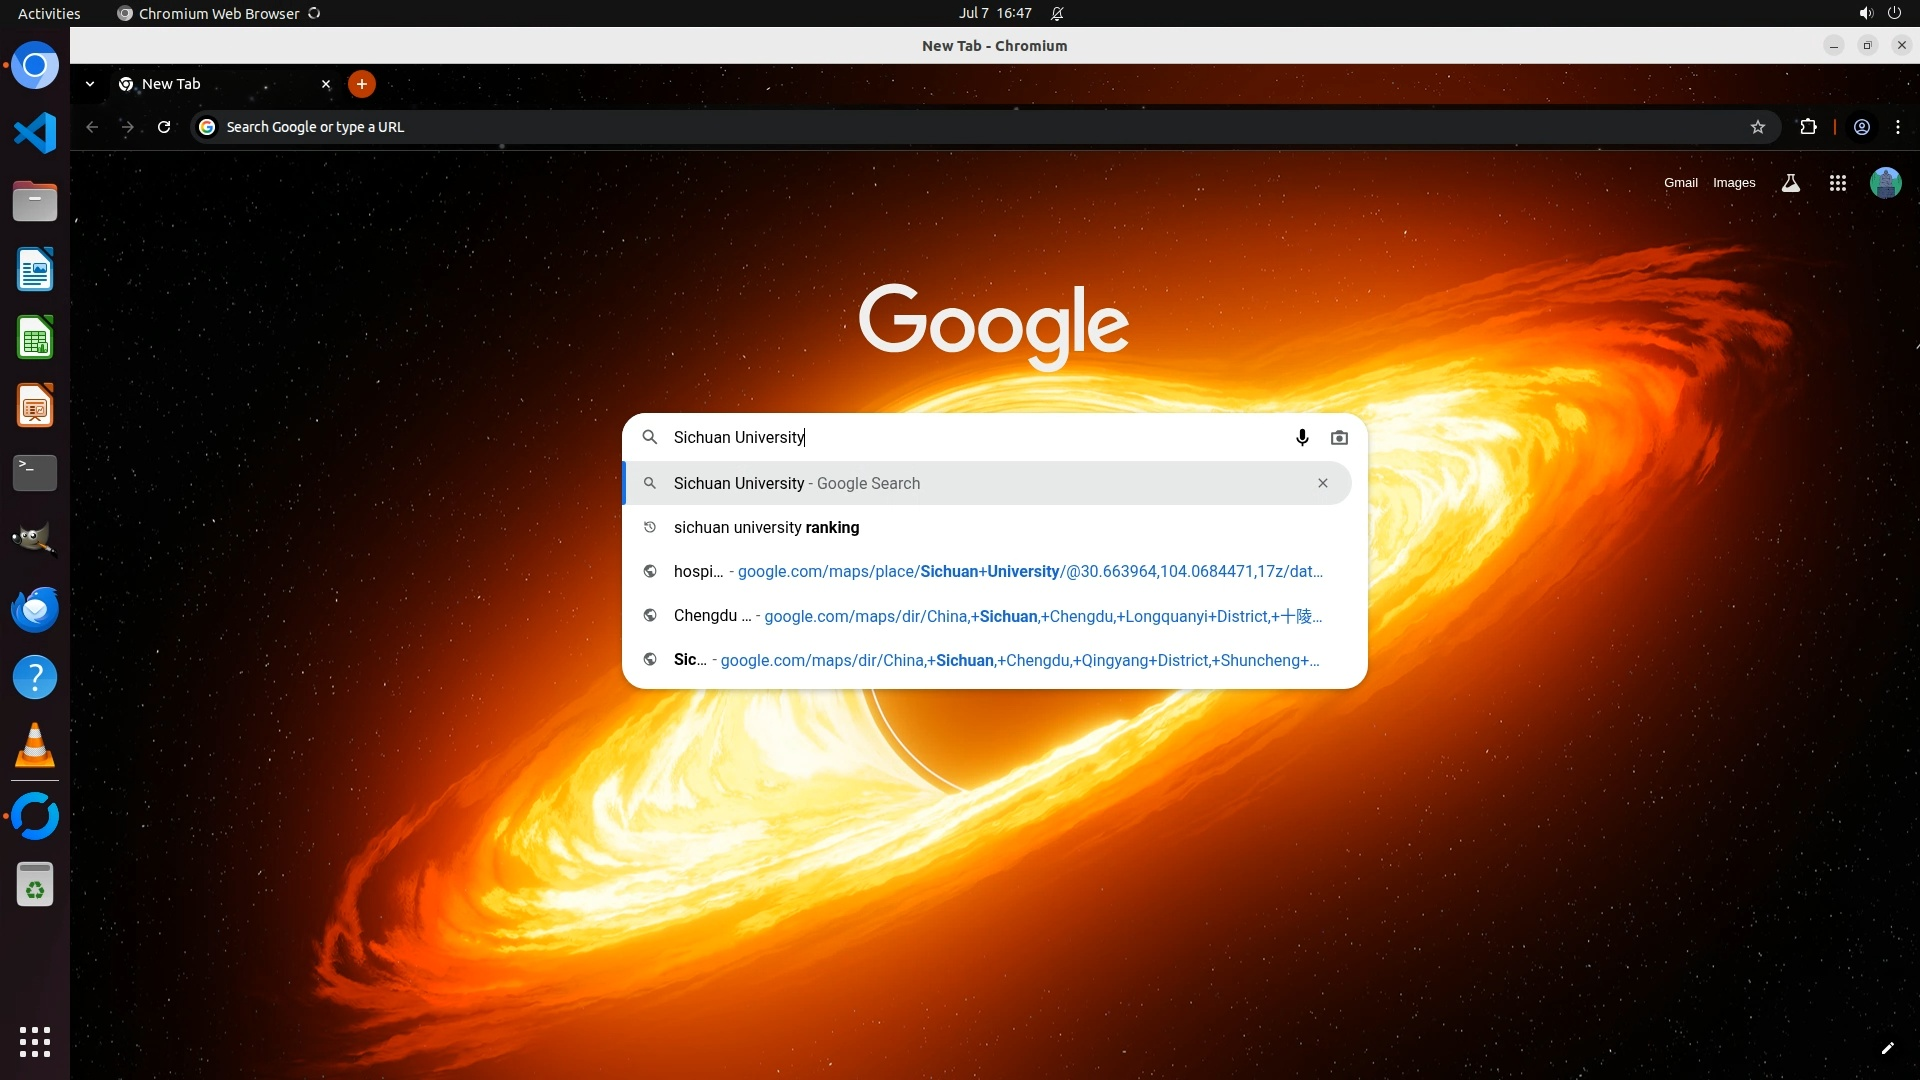Open the Chromium three-dot menu

(1897, 127)
